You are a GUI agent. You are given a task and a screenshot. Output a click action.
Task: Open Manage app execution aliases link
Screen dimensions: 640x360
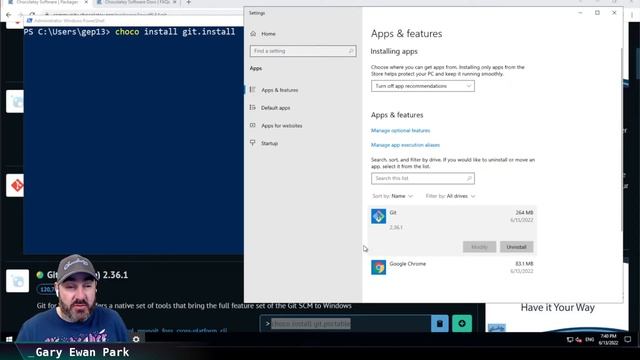click(405, 145)
